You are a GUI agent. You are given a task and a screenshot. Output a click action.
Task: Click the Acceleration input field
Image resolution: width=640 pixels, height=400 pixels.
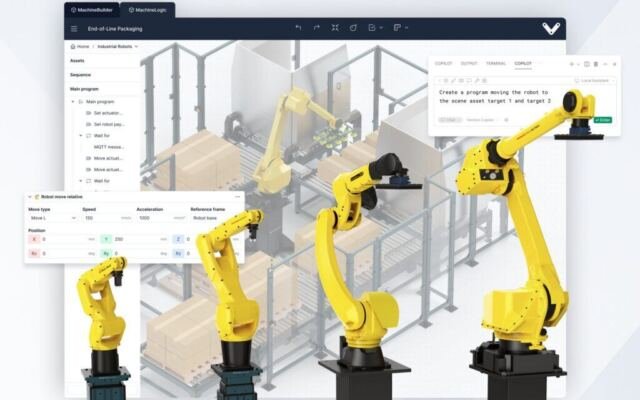162,218
